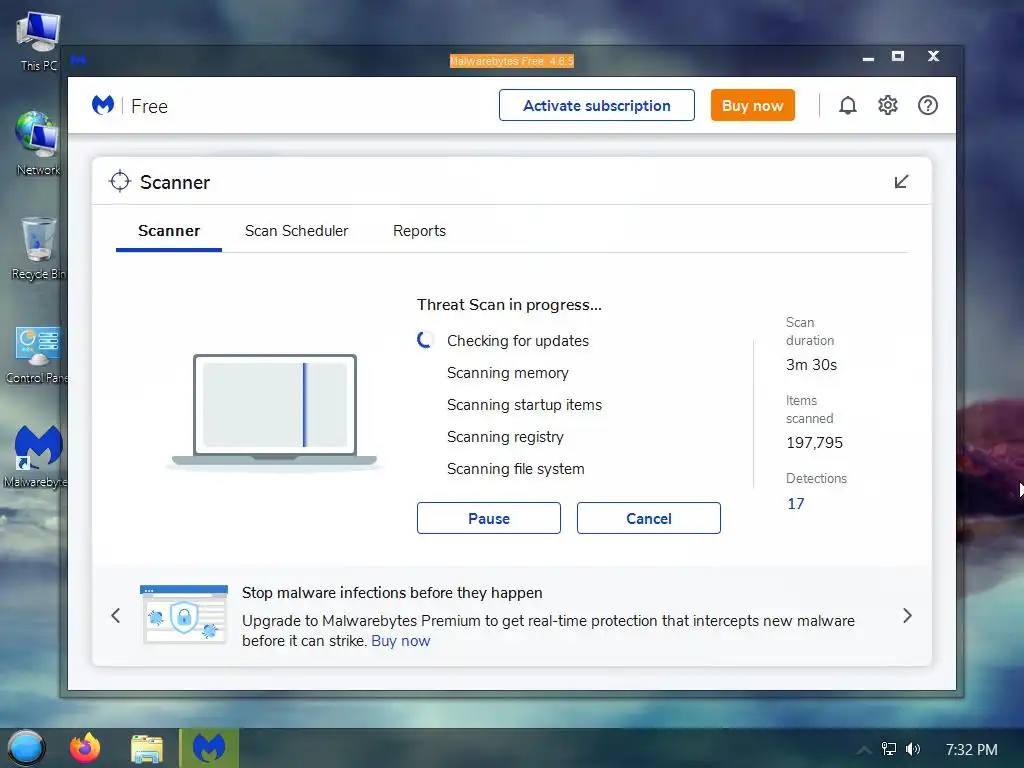The image size is (1024, 768).
Task: Click the 7:32 PM taskbar clock
Action: click(971, 749)
